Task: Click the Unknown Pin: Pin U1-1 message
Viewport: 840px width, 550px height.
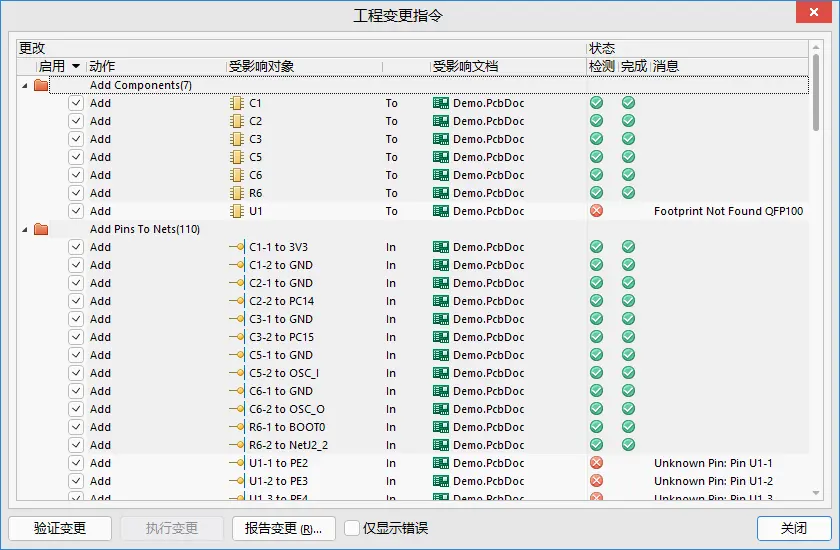Action: point(713,463)
